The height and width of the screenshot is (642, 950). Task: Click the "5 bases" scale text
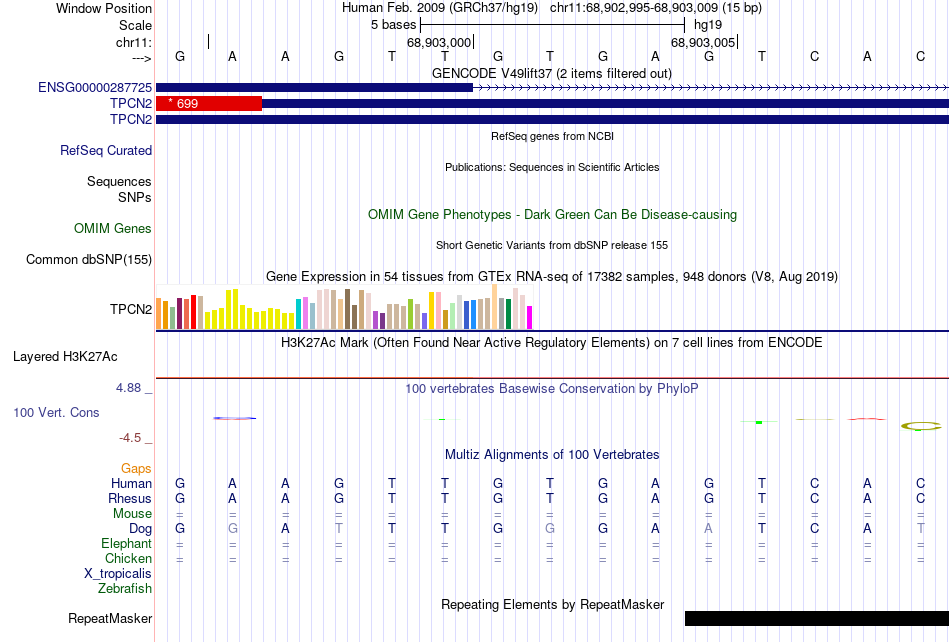coord(394,25)
